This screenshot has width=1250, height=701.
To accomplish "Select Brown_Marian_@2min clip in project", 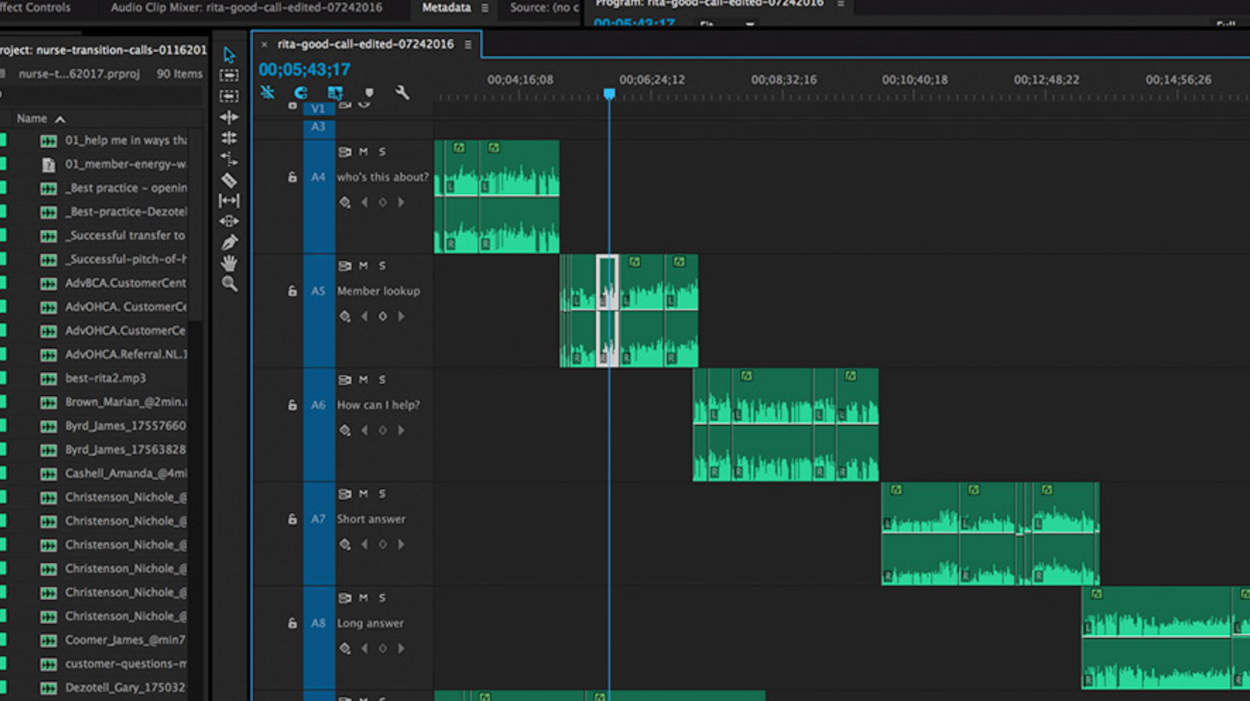I will pyautogui.click(x=126, y=402).
